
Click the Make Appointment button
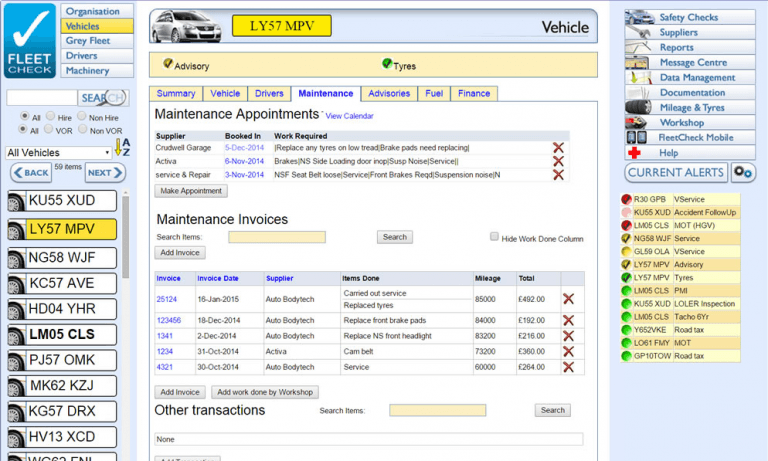pyautogui.click(x=191, y=191)
